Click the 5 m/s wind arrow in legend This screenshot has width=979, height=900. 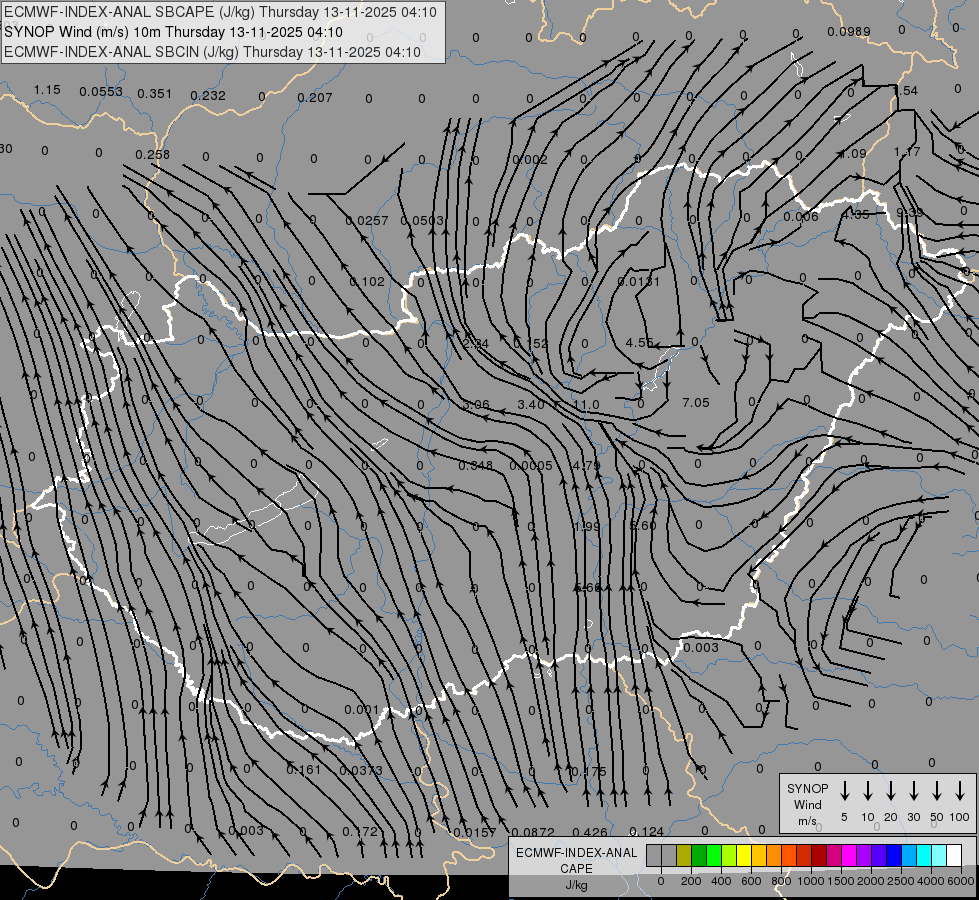(844, 791)
